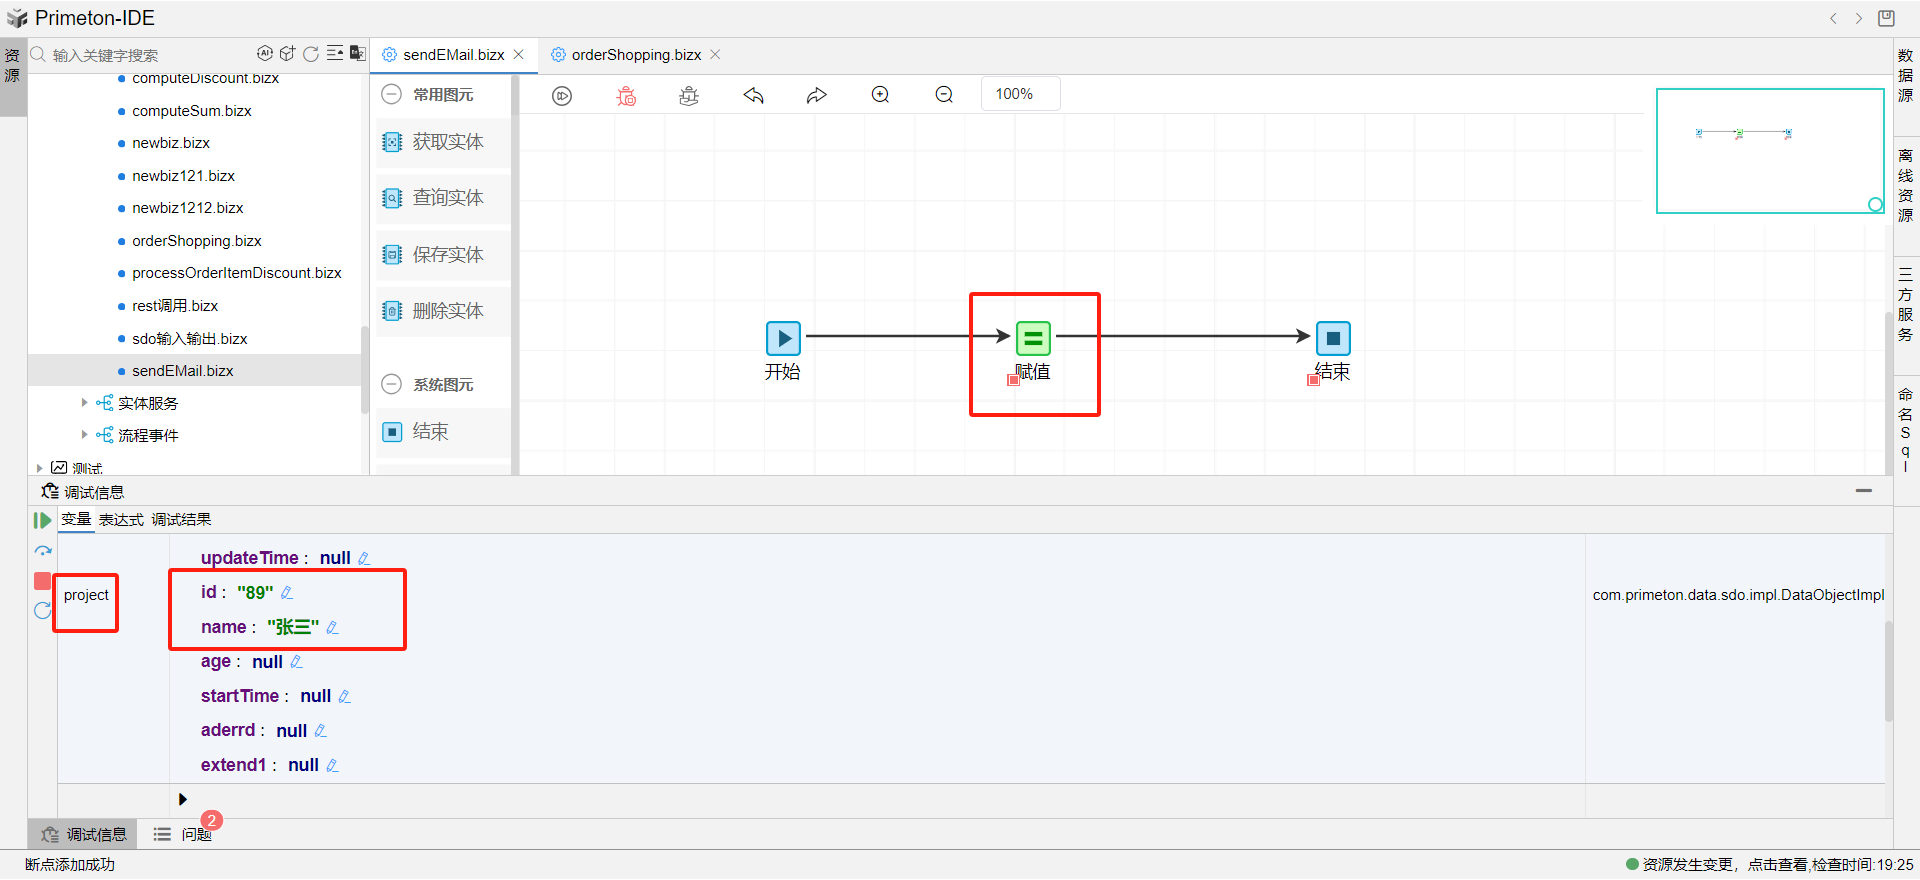The height and width of the screenshot is (880, 1920).
Task: Collapse the 常用图元 palette group
Action: click(392, 94)
